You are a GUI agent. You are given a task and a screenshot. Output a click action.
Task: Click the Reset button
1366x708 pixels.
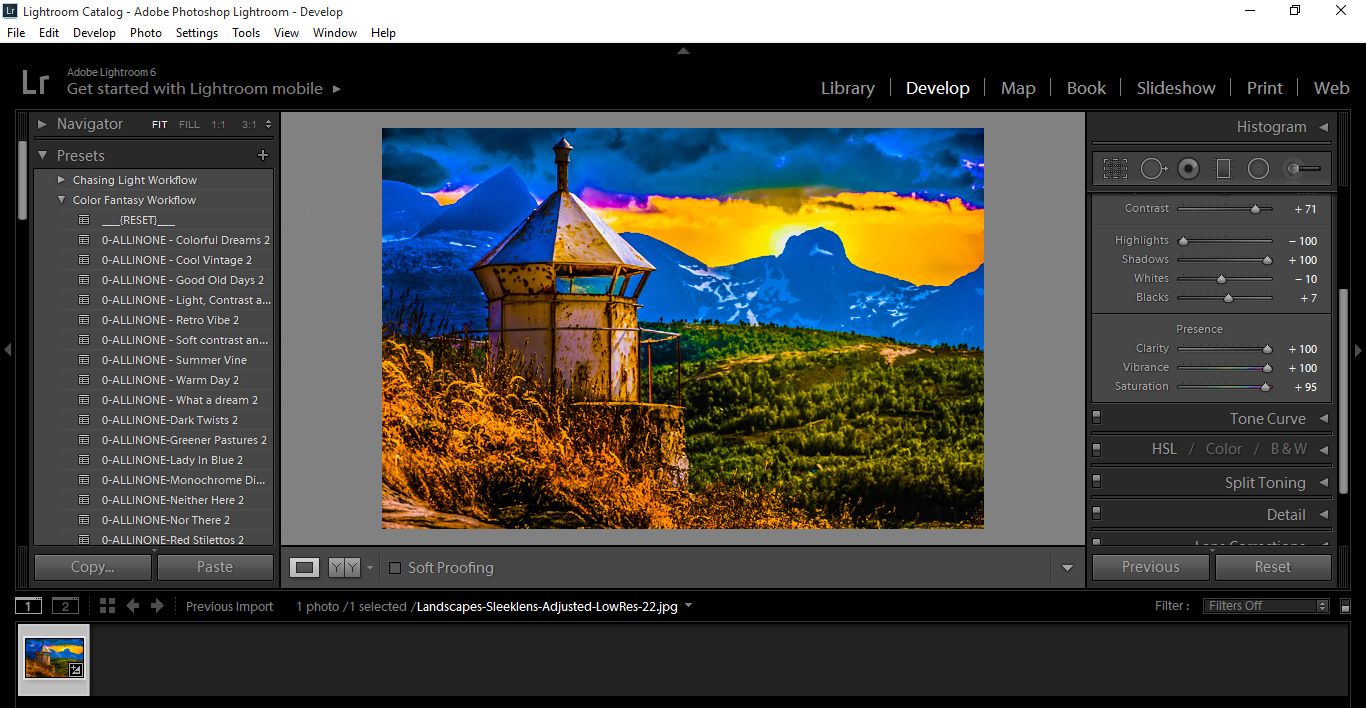[1273, 567]
